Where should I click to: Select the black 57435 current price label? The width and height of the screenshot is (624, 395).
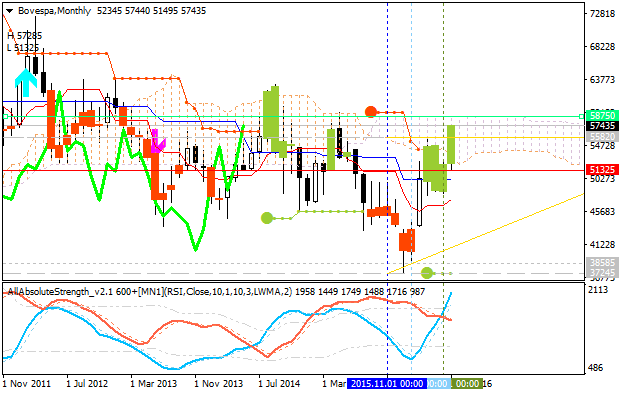pos(602,126)
